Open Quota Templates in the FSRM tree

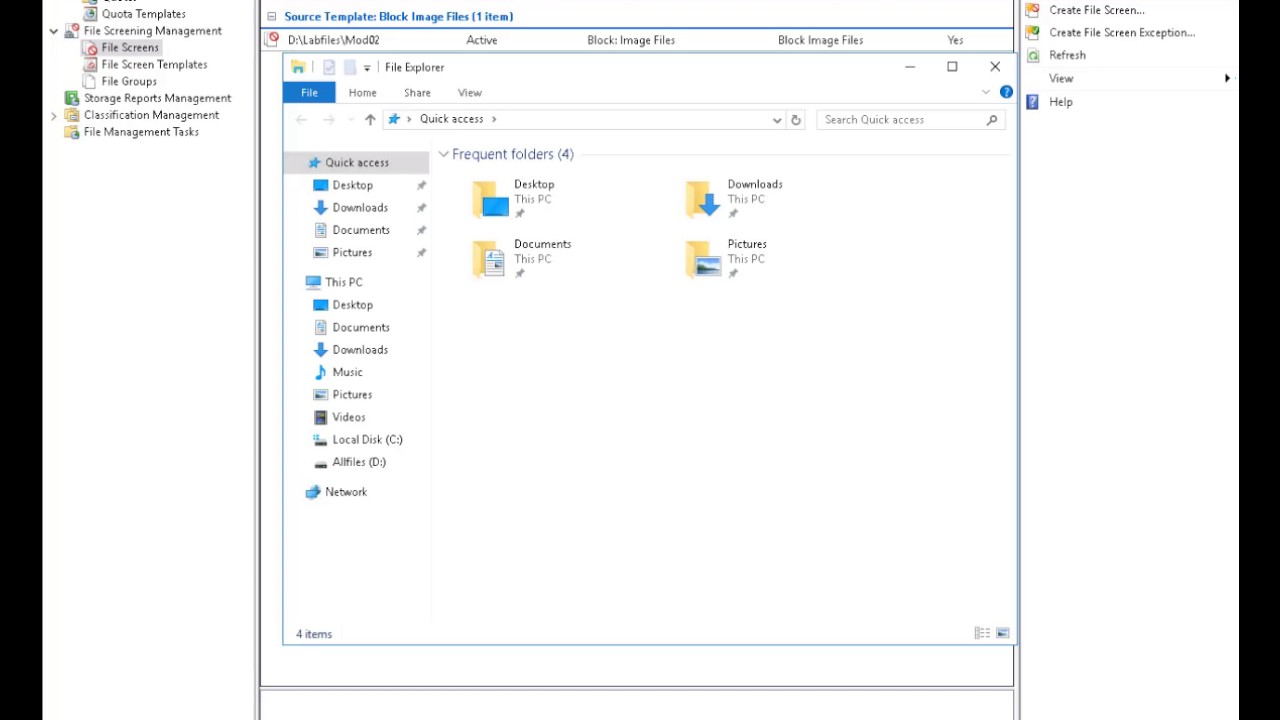pyautogui.click(x=143, y=14)
